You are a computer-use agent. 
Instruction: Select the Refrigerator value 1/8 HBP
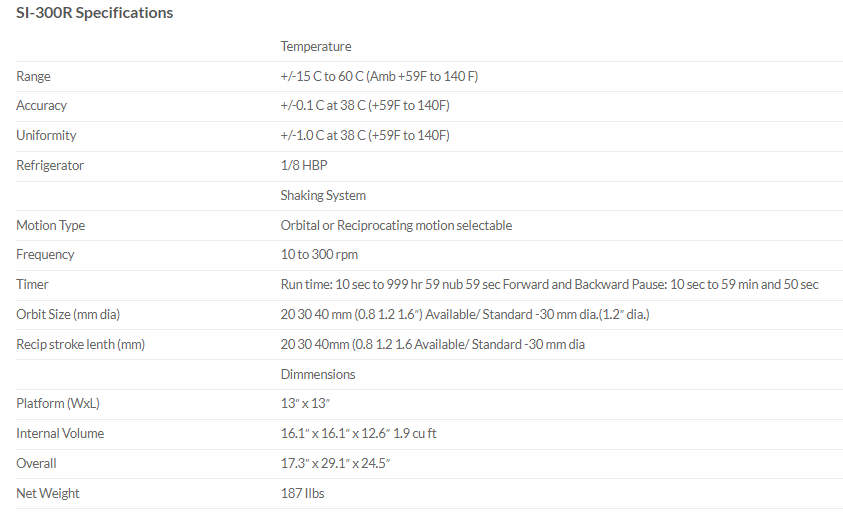point(303,166)
